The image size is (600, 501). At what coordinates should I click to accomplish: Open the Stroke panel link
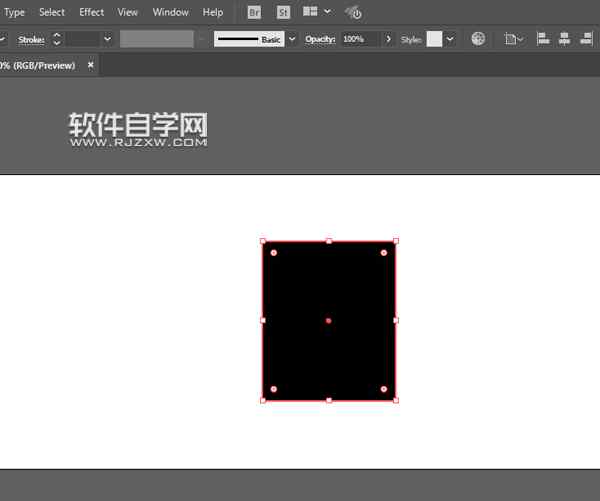pyautogui.click(x=31, y=39)
